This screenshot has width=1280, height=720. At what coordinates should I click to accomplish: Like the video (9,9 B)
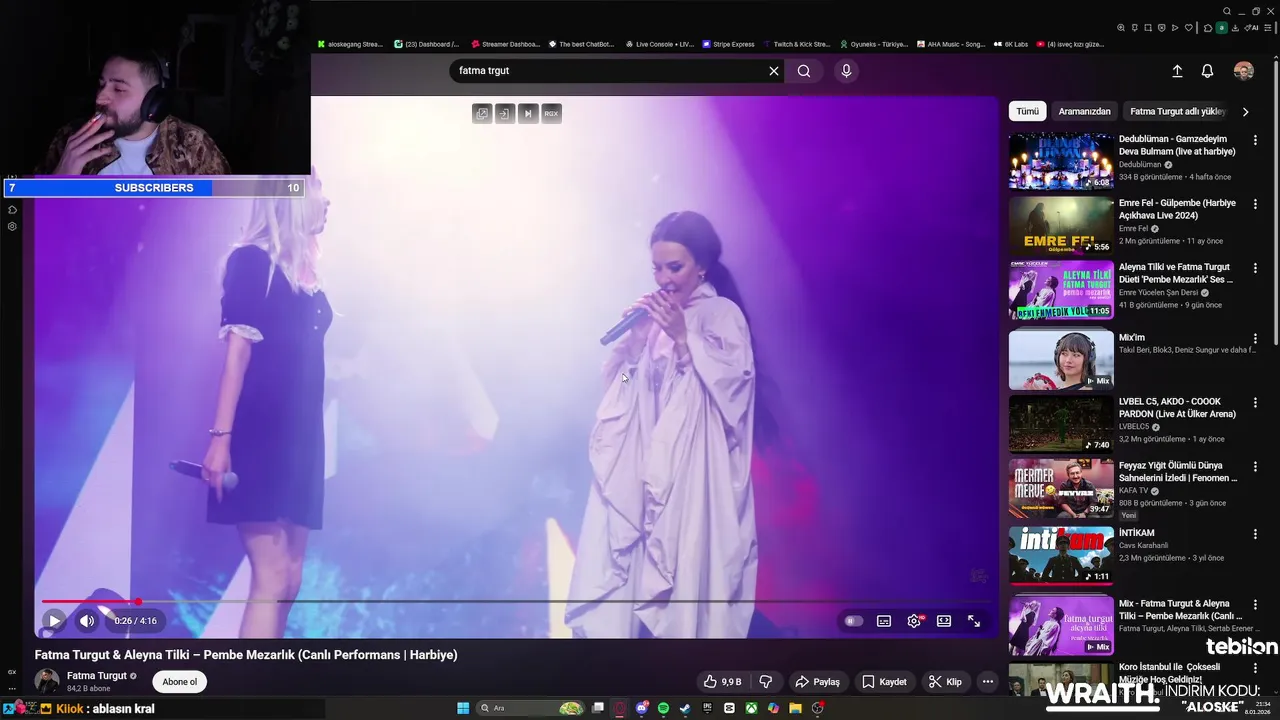[722, 682]
